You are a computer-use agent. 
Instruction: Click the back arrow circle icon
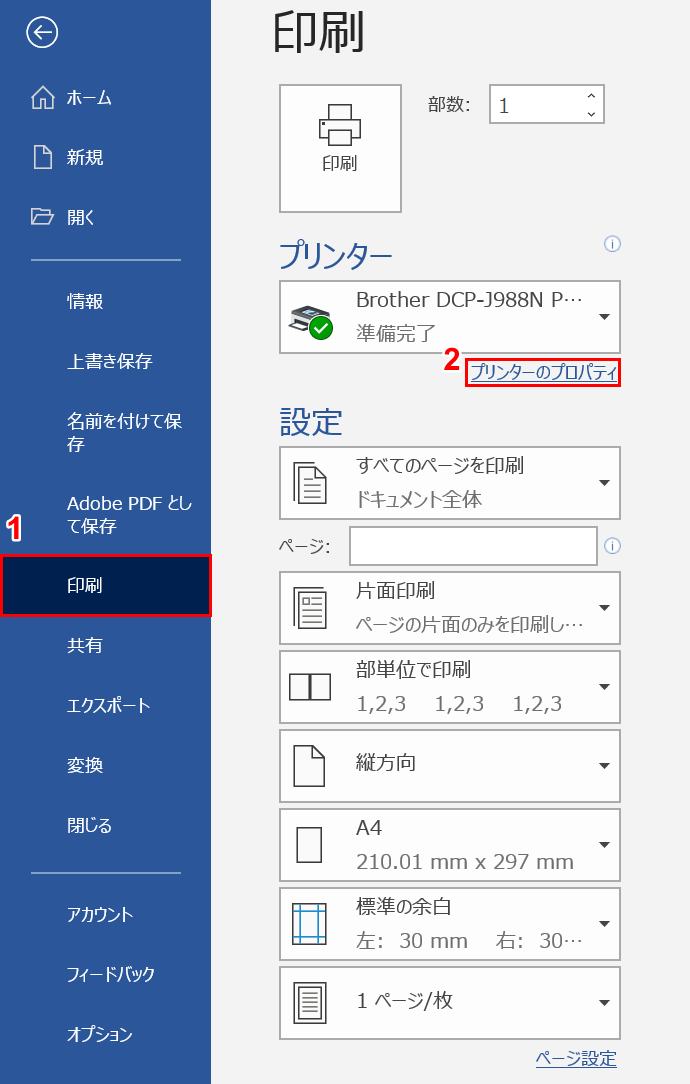pyautogui.click(x=42, y=32)
